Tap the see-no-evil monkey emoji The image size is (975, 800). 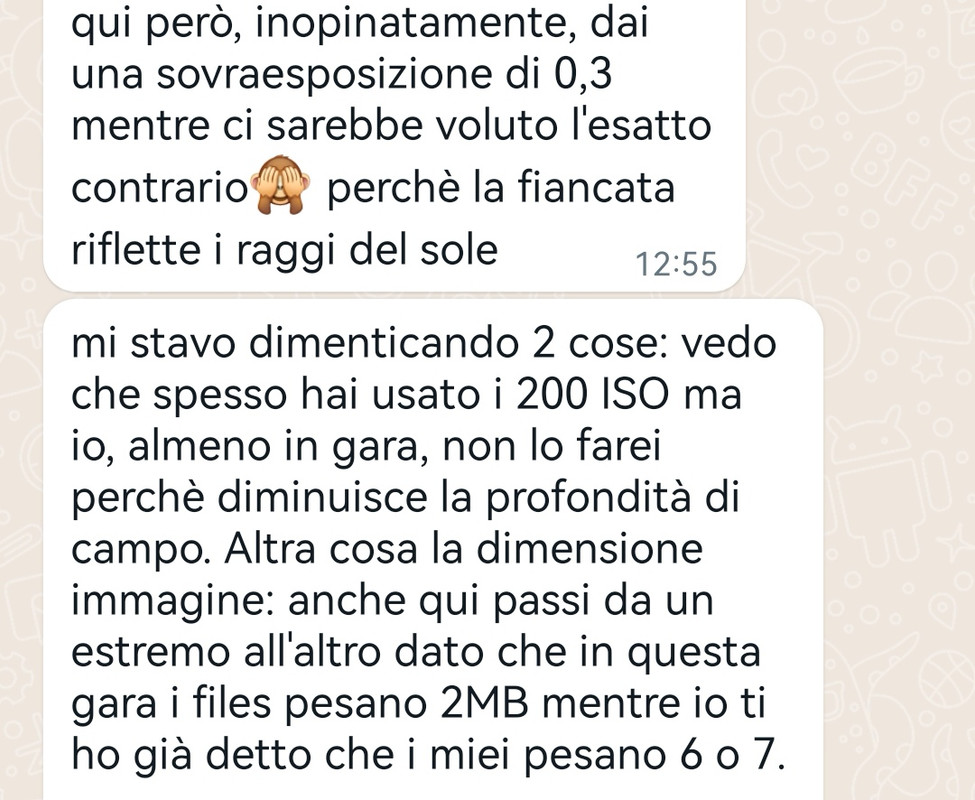point(279,185)
